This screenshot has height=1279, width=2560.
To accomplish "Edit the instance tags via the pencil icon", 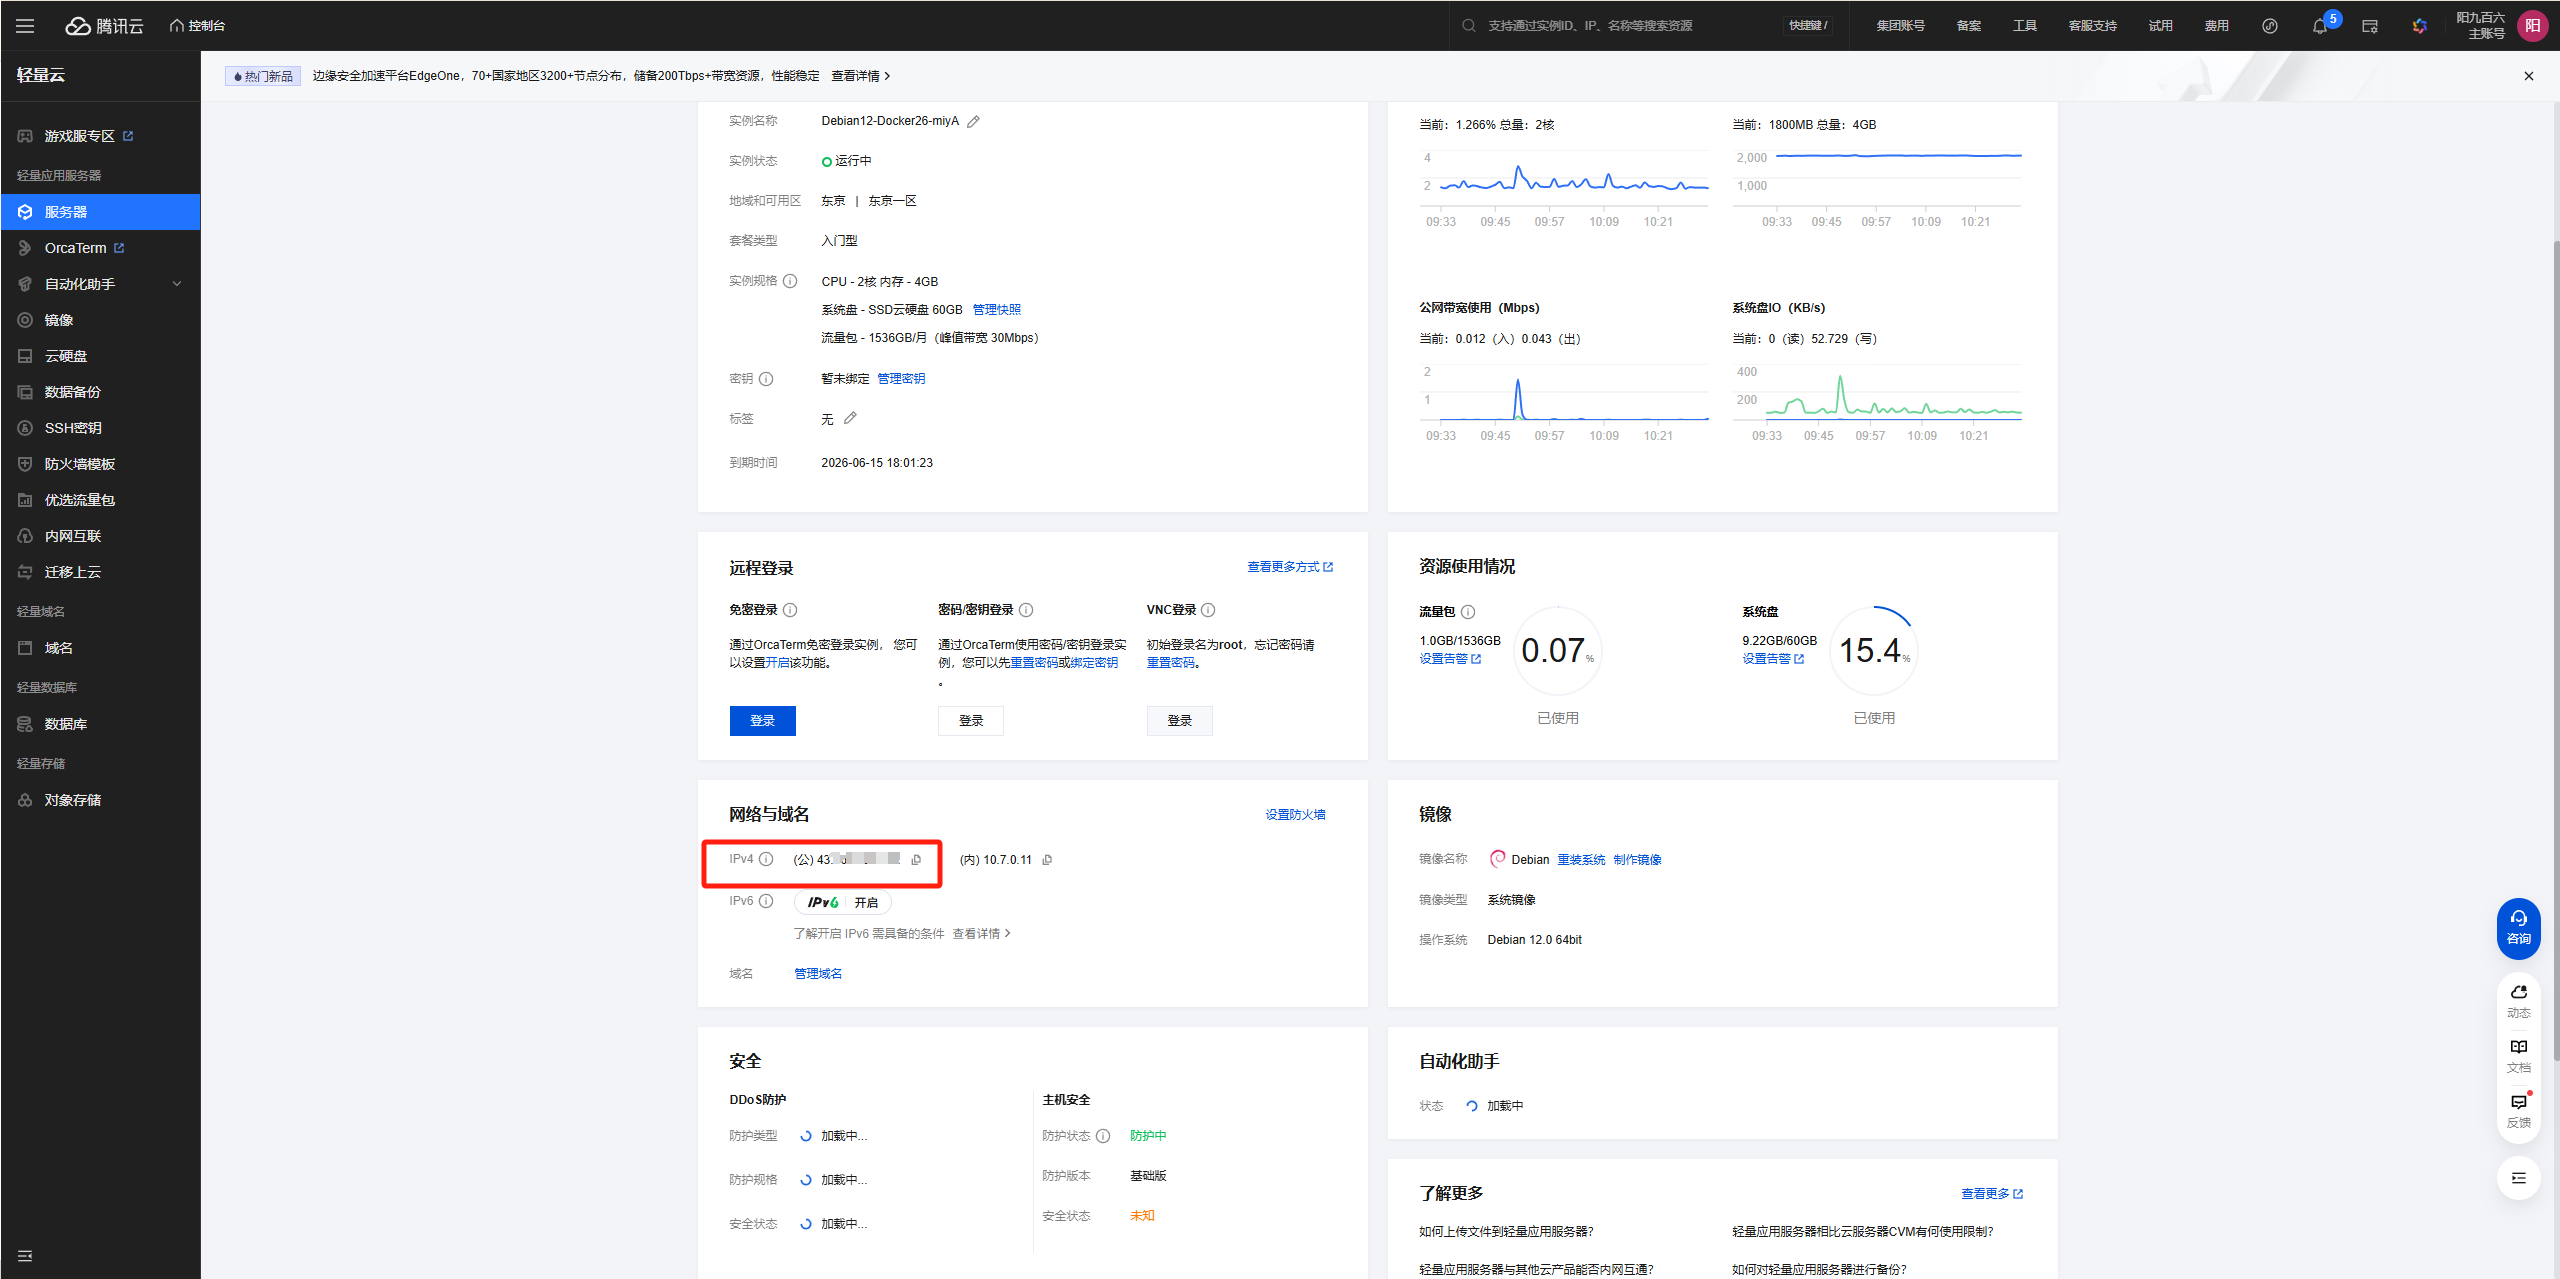I will point(849,418).
